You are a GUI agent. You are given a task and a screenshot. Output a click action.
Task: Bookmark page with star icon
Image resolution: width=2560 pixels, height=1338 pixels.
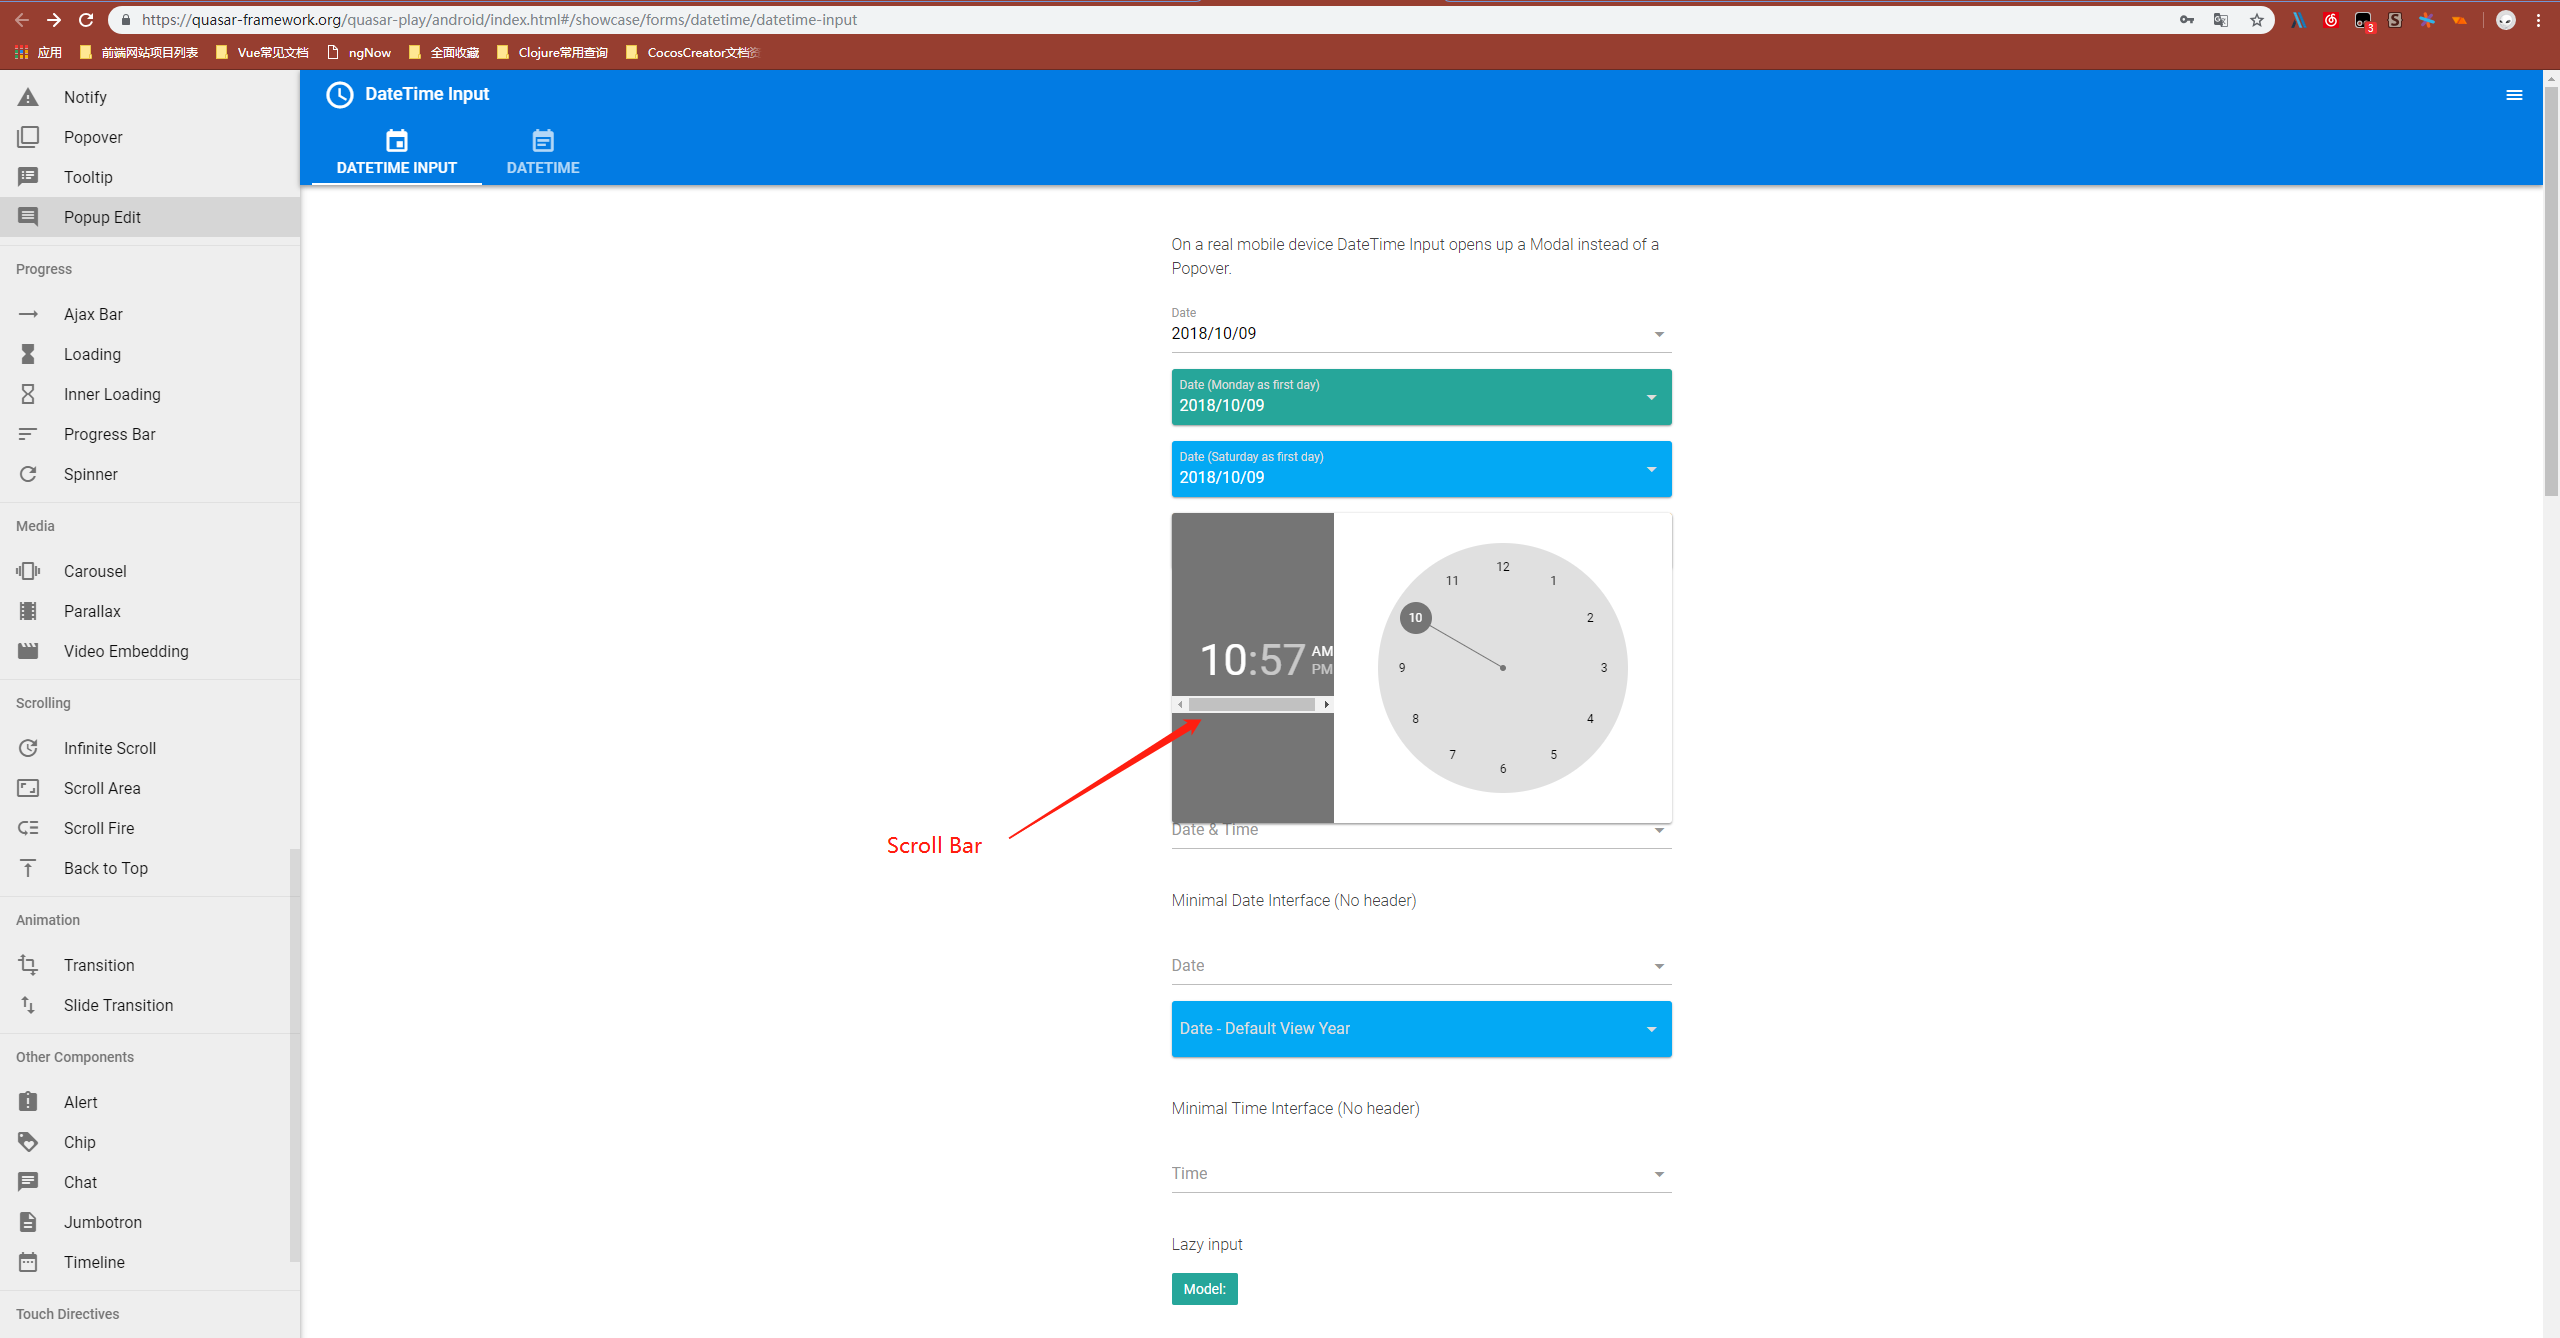coord(2256,20)
